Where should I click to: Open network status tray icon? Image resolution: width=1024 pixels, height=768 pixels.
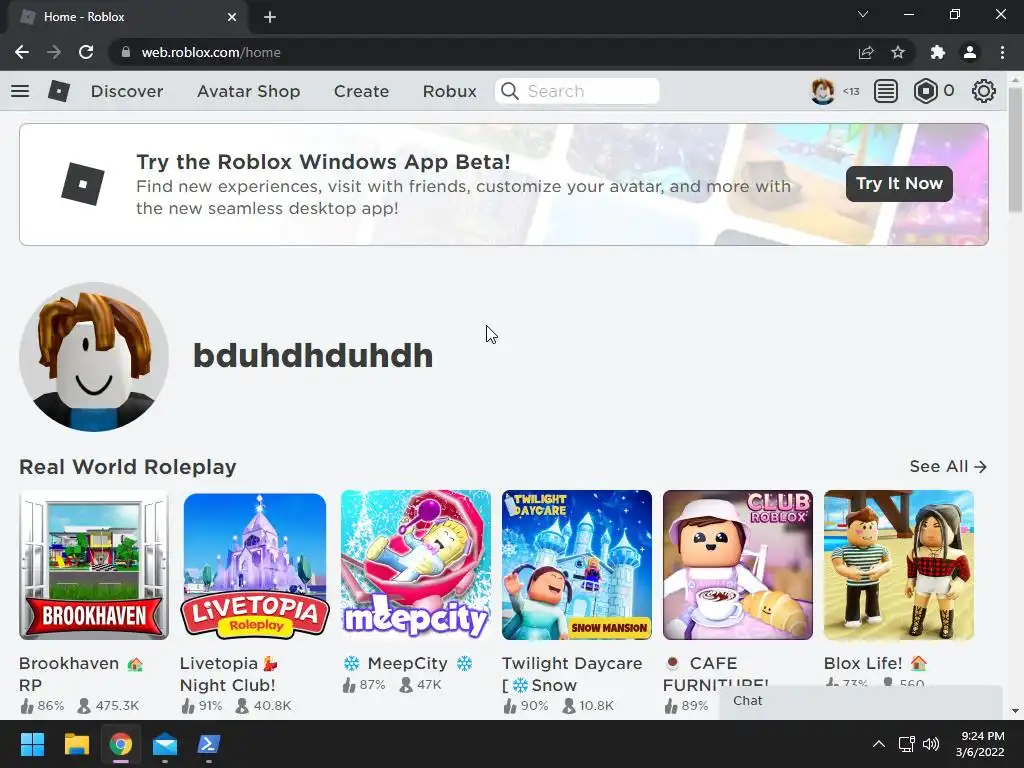point(906,744)
